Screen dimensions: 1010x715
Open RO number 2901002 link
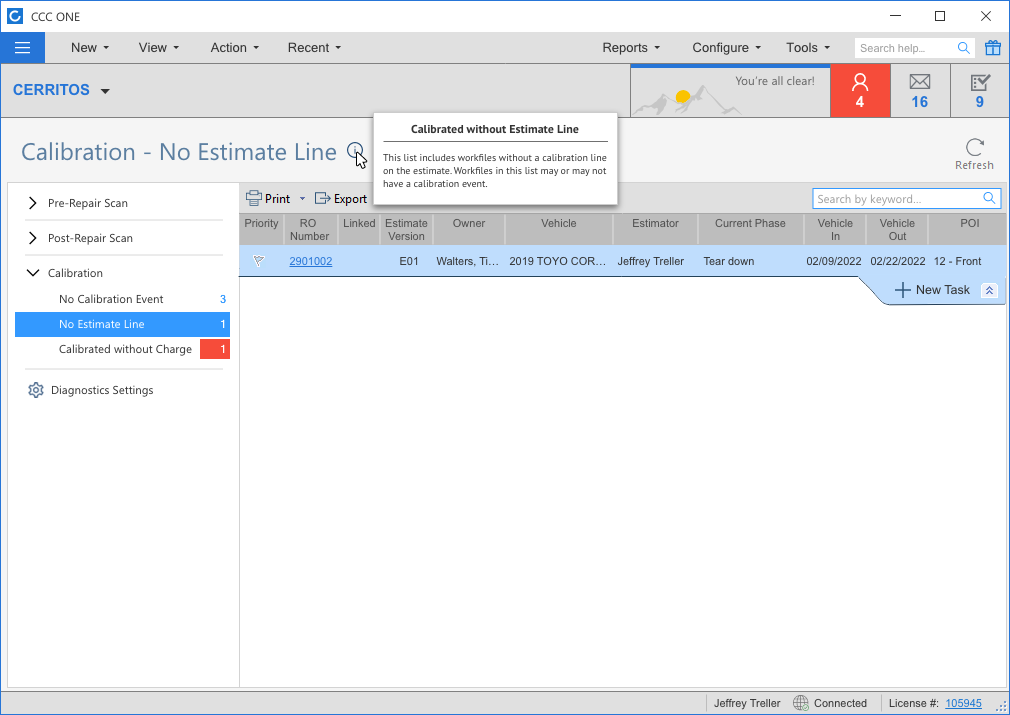point(310,261)
